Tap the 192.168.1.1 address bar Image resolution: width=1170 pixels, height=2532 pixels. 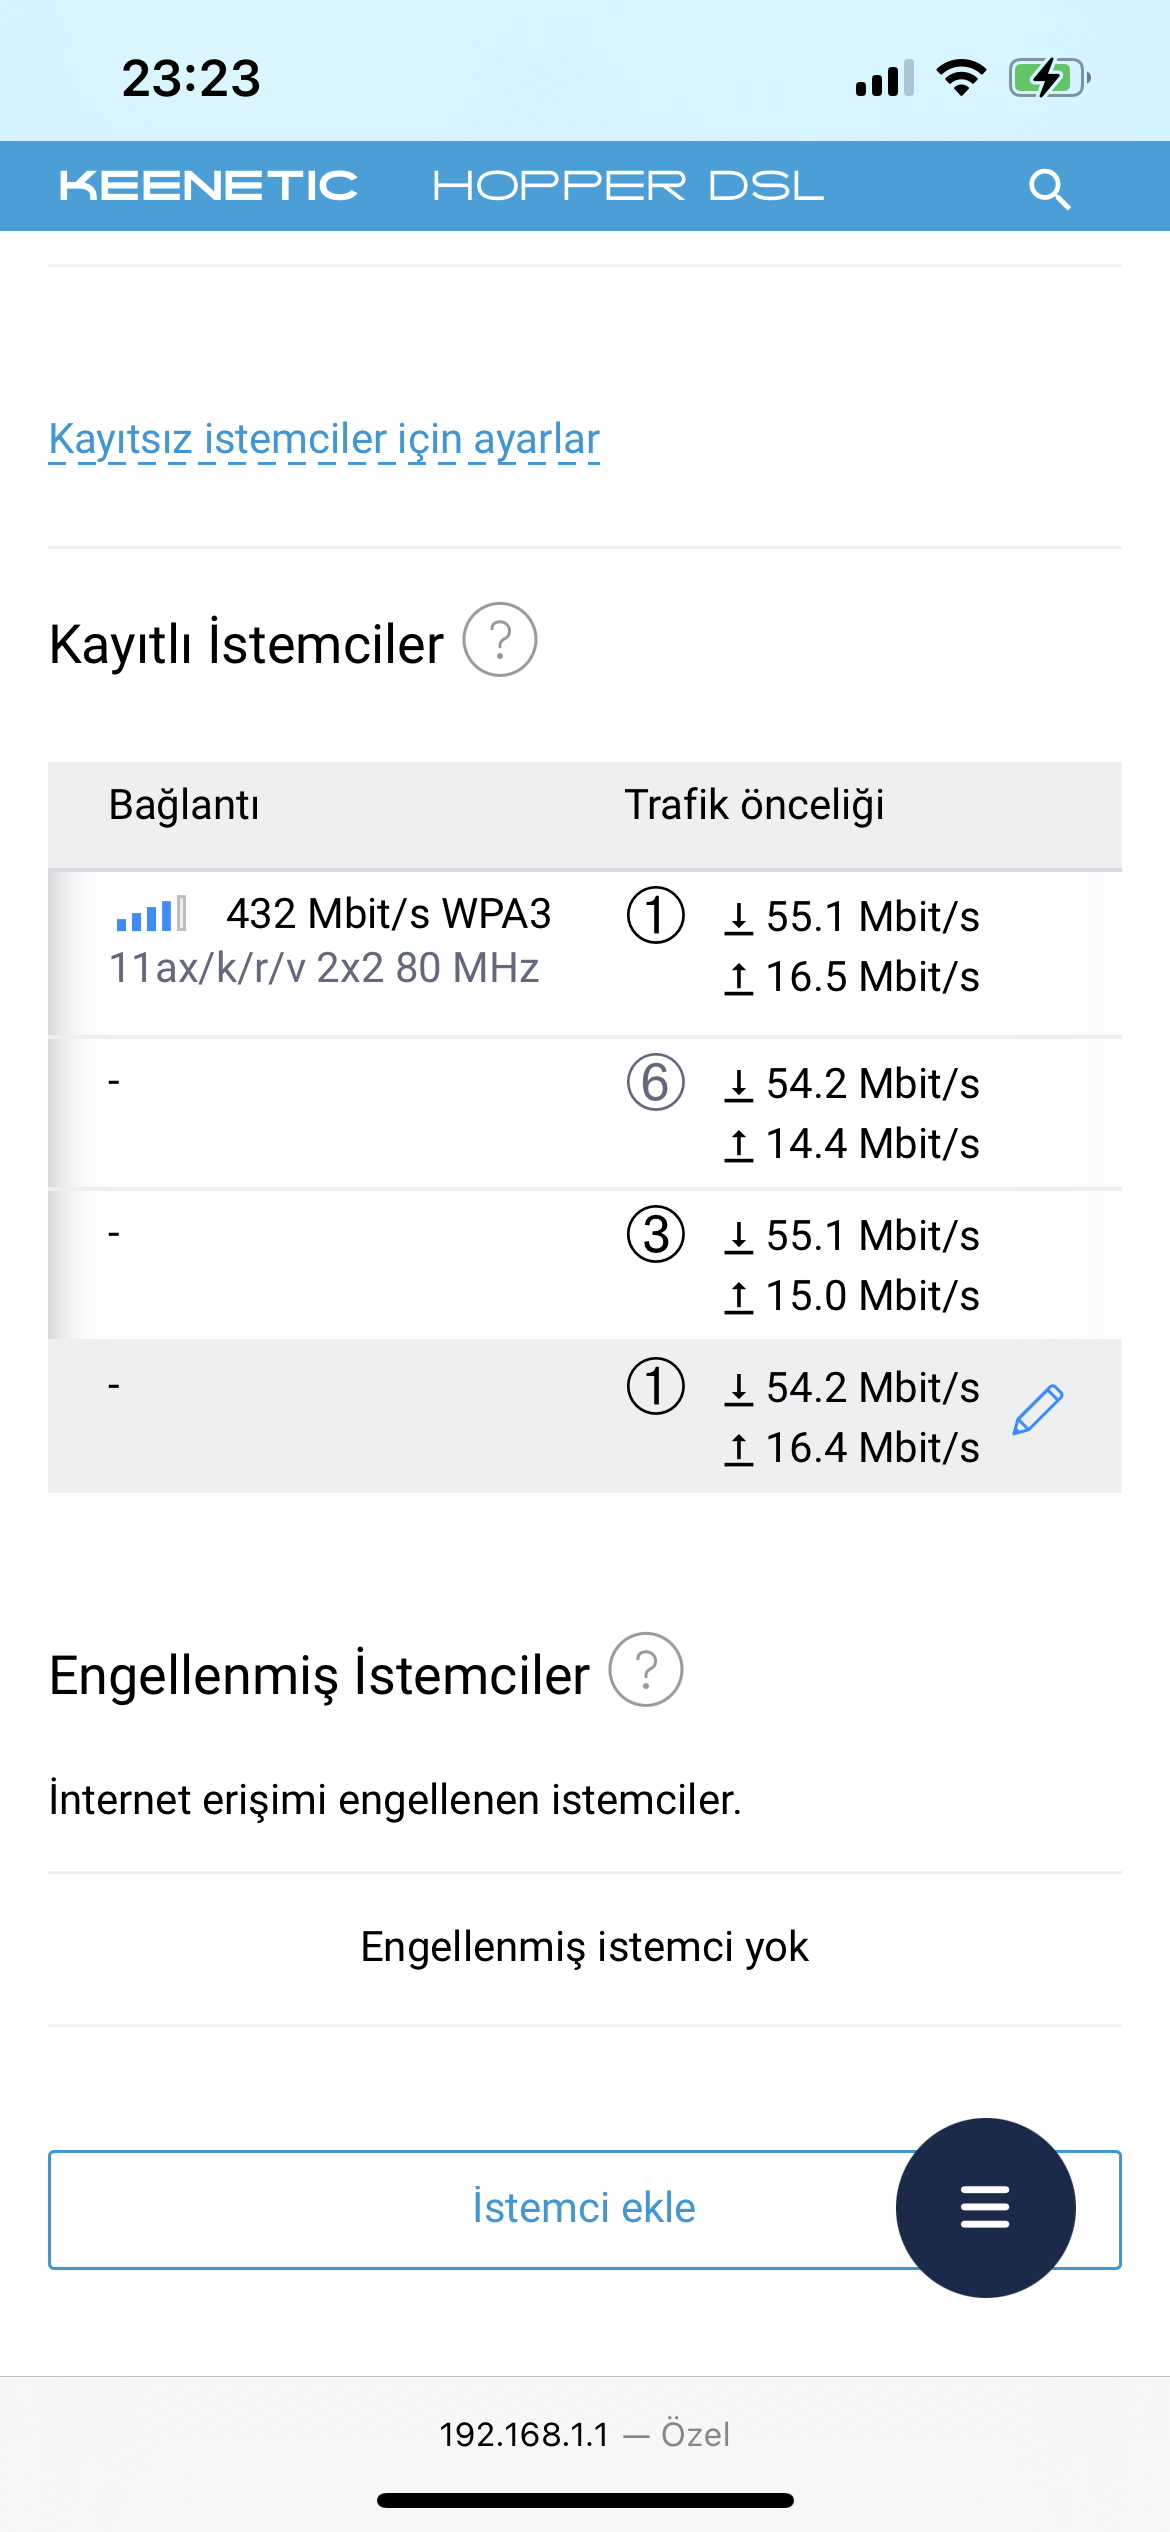point(584,2434)
